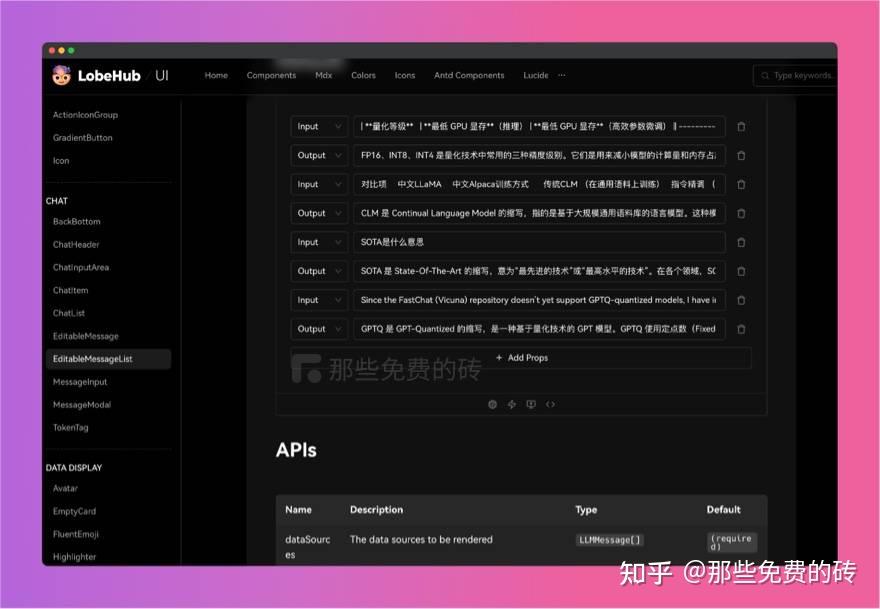Delete the first Input message row via trash icon
The width and height of the screenshot is (880, 609).
740,126
